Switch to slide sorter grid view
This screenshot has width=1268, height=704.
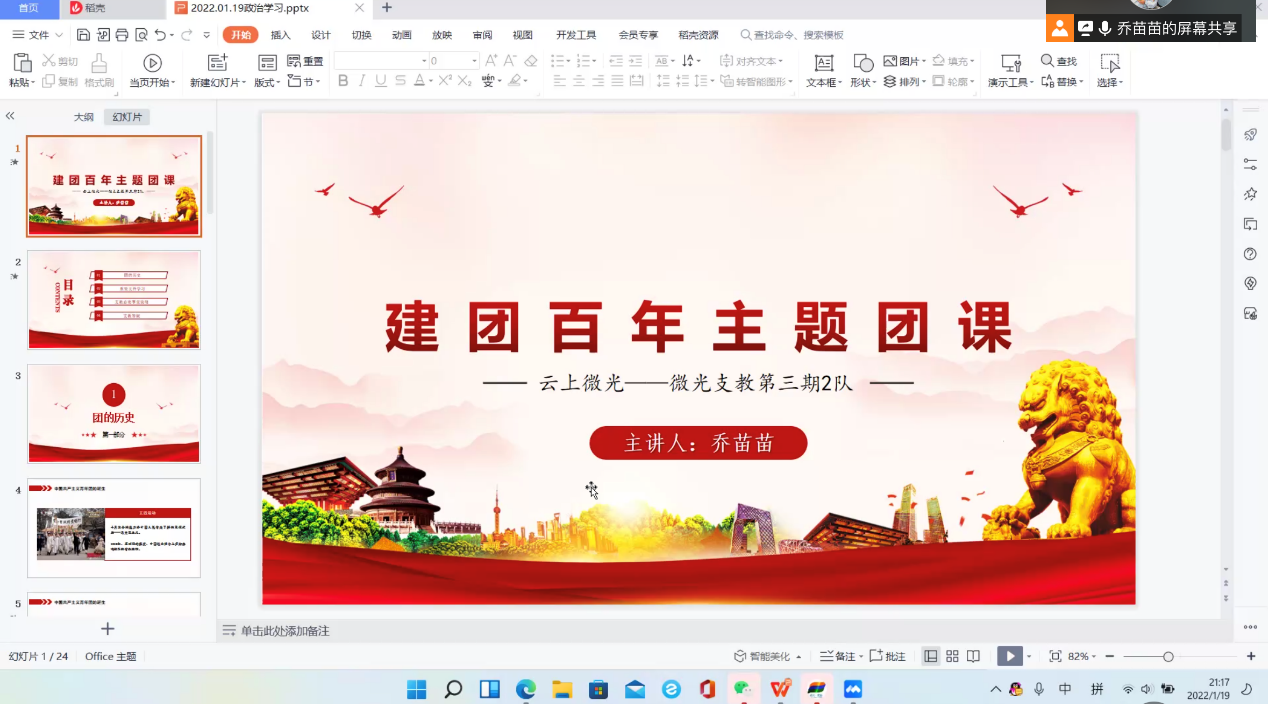[x=952, y=656]
